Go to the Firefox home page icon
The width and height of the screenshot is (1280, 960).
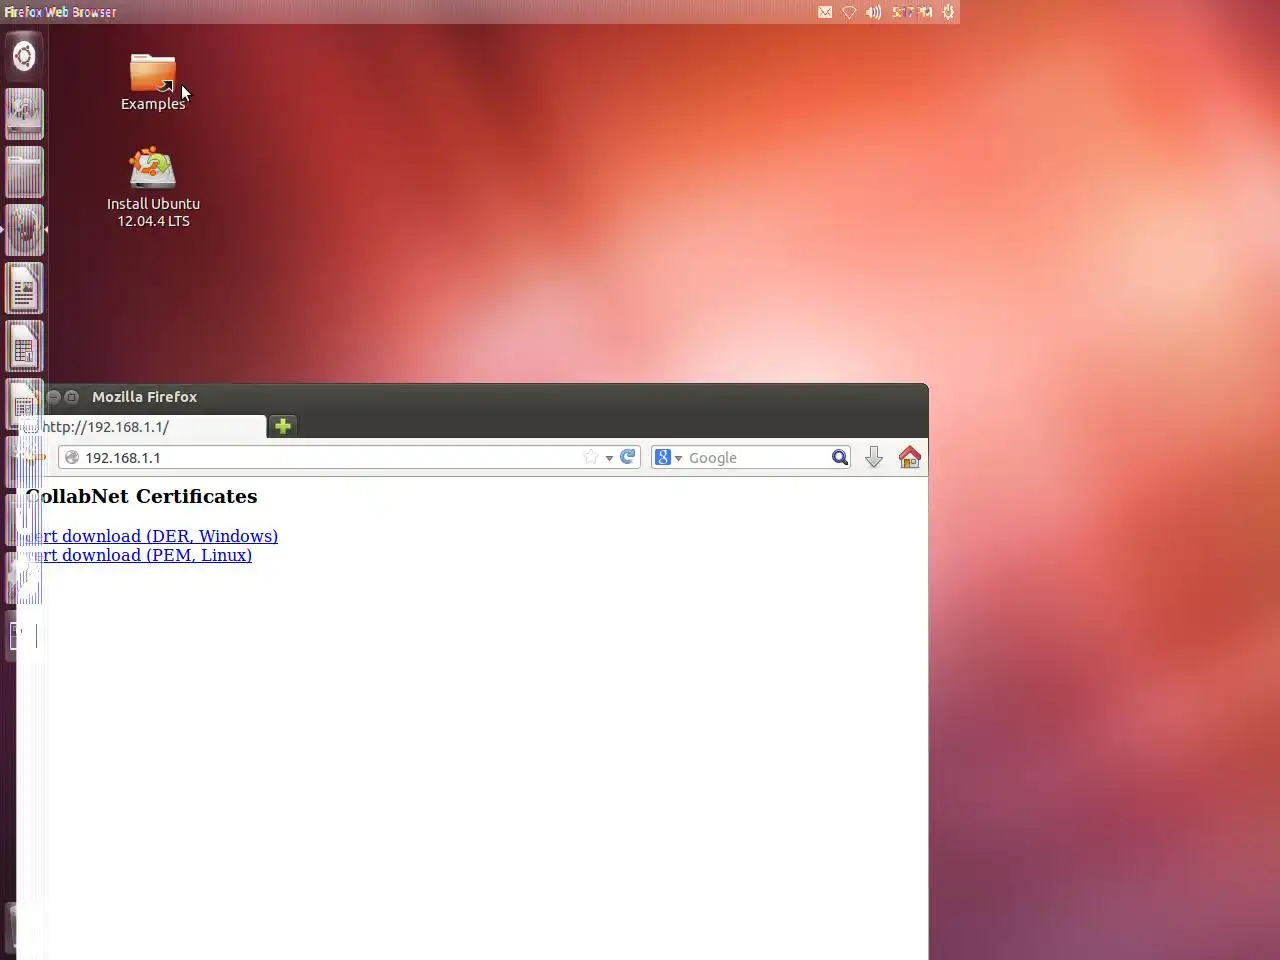910,457
